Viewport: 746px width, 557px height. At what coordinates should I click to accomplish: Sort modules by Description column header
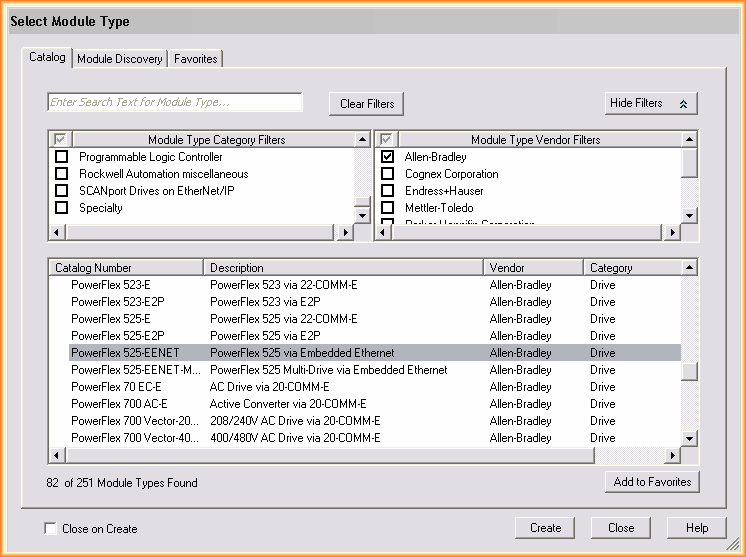pos(344,268)
